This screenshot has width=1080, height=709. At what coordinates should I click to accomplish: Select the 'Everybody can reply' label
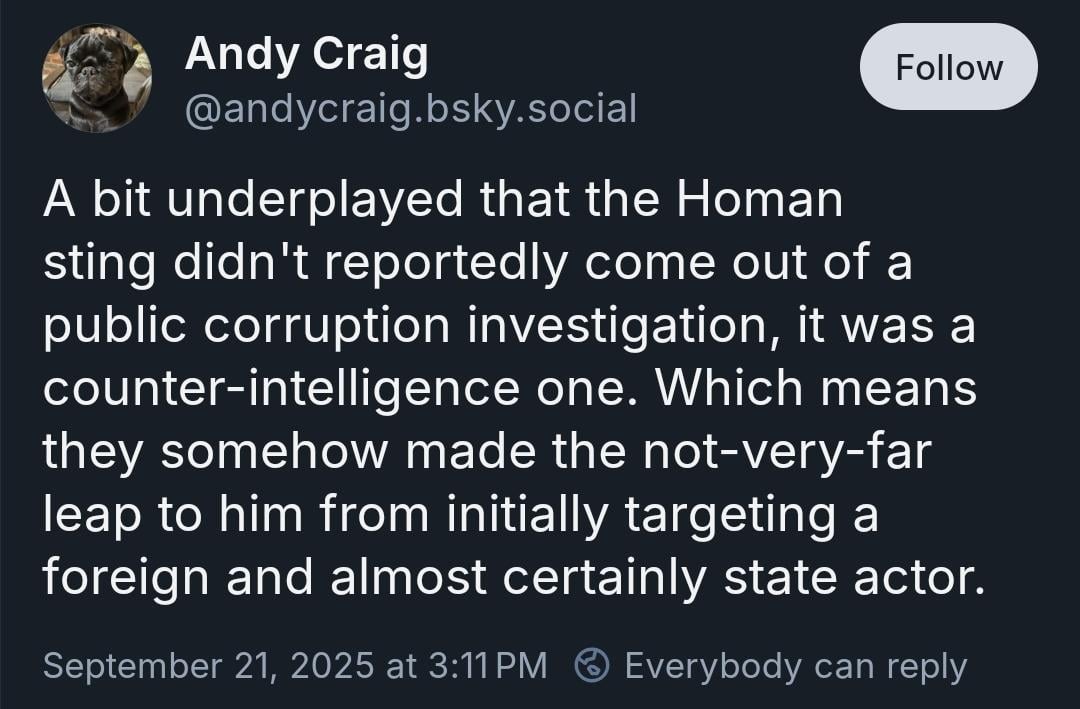[x=796, y=666]
